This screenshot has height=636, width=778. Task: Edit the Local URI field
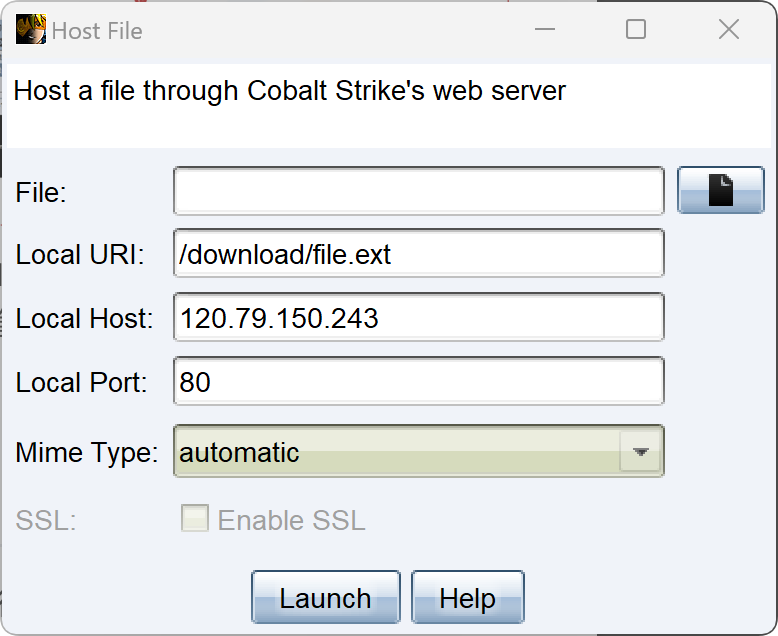coord(419,254)
